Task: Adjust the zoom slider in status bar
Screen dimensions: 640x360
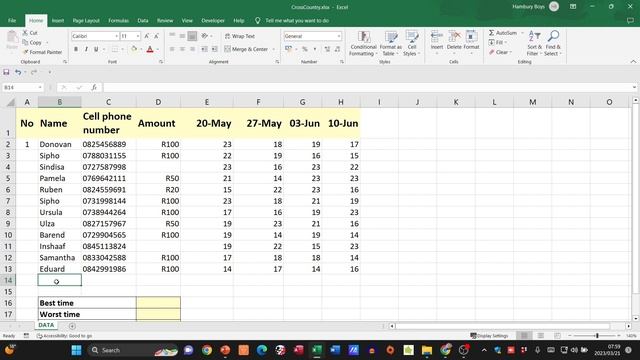Action: pos(597,336)
